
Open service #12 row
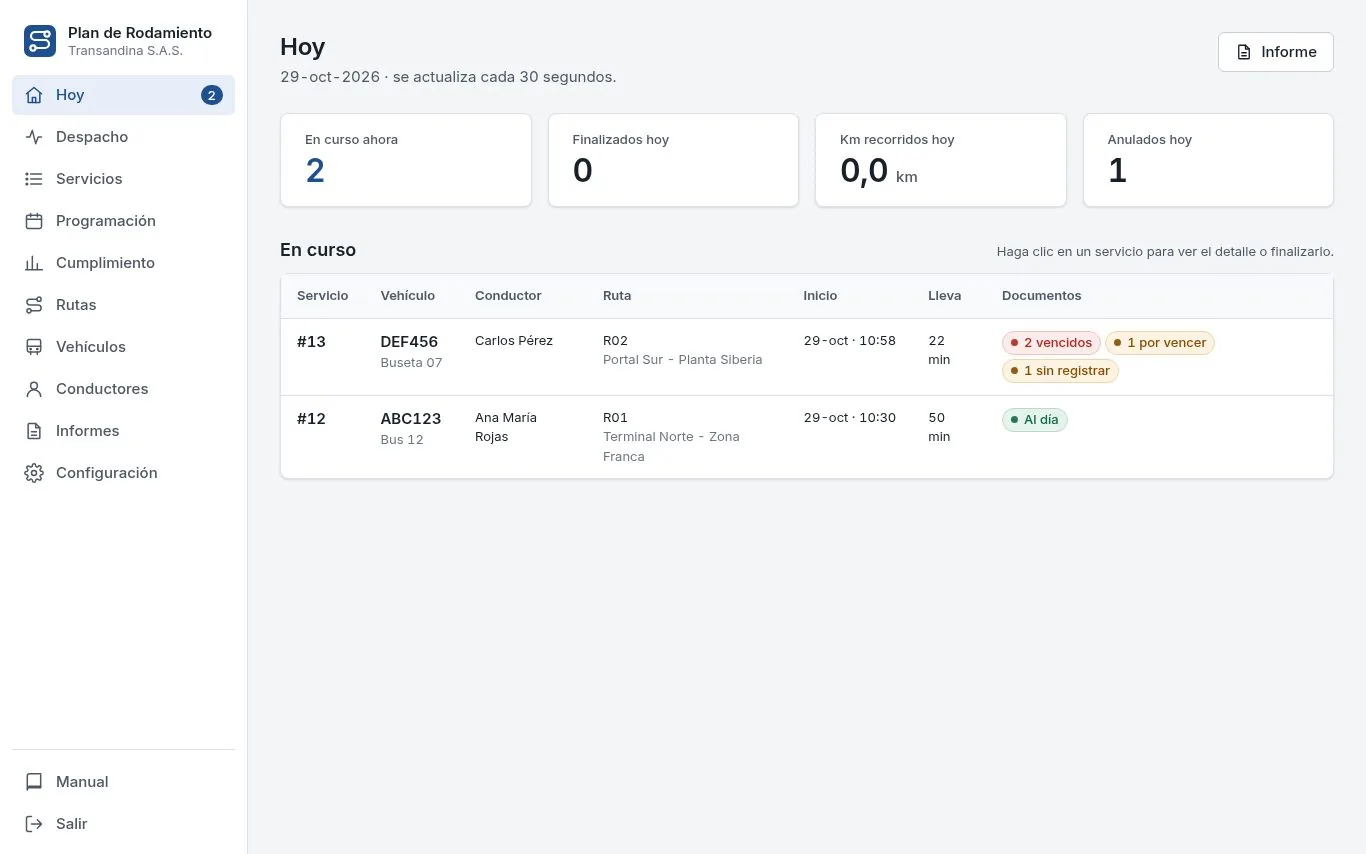click(807, 437)
